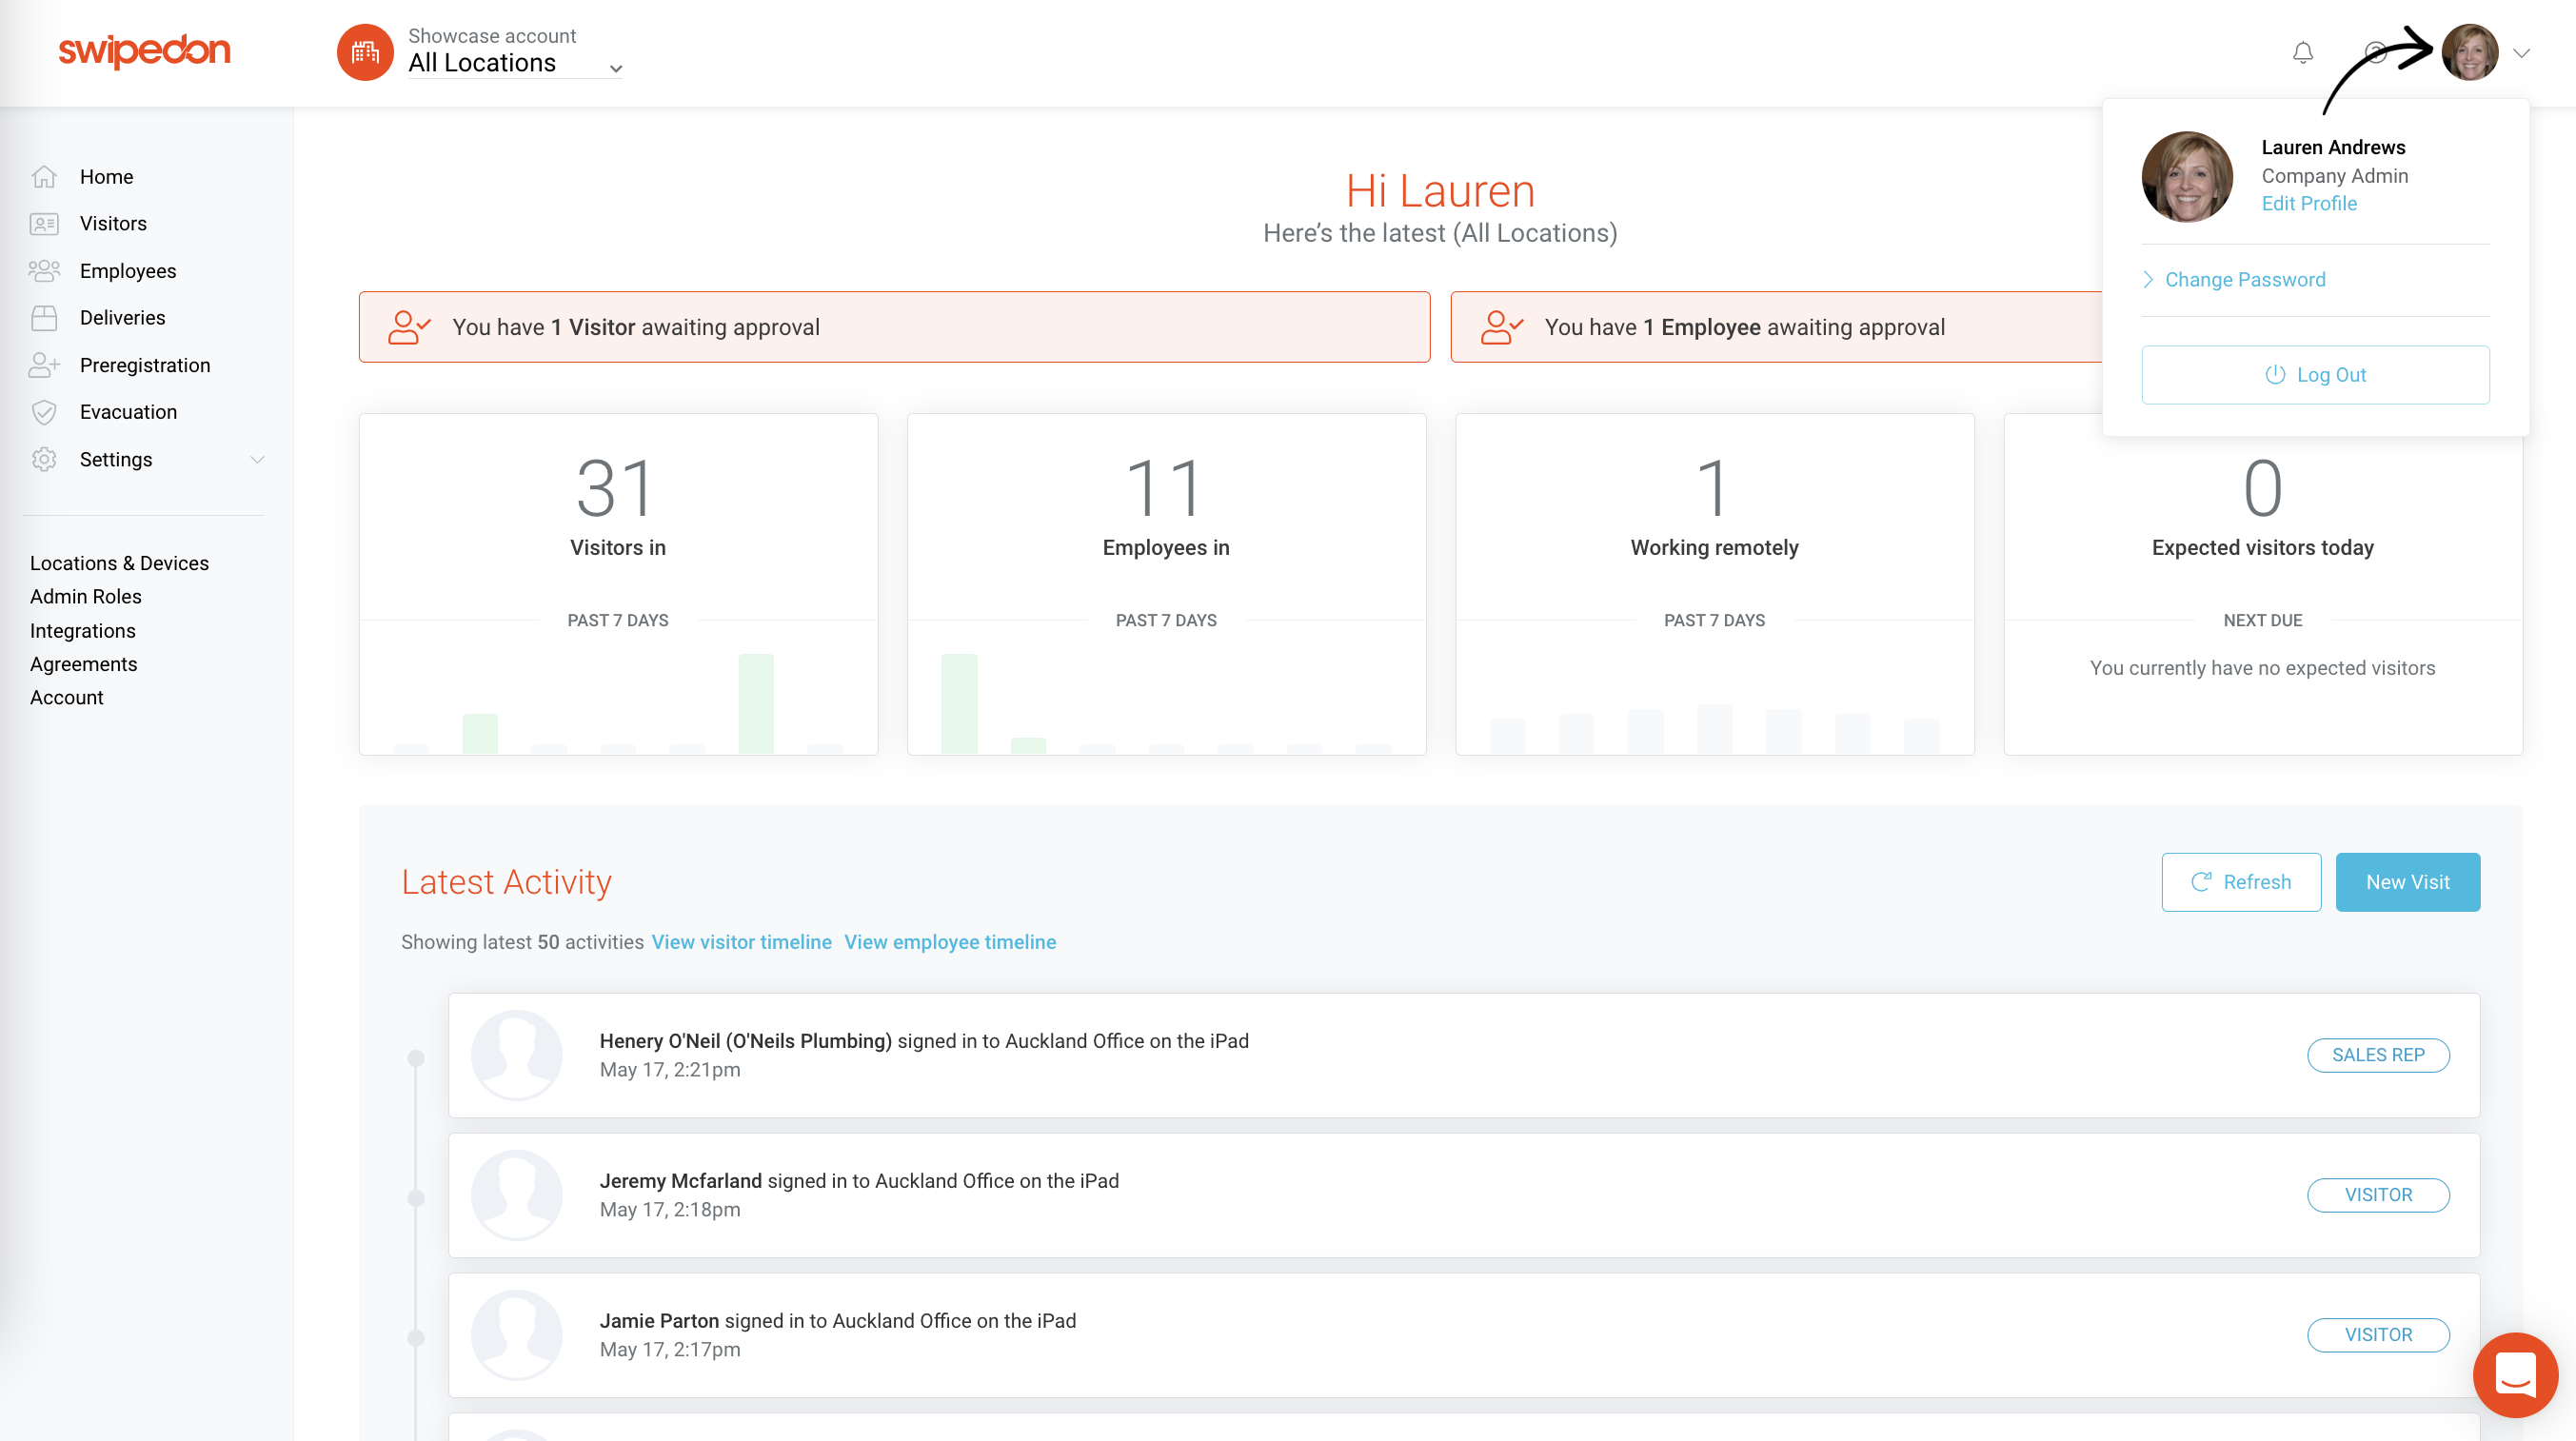Click Henery O'Neil's avatar placeholder
Viewport: 2576px width, 1441px height.
click(517, 1055)
